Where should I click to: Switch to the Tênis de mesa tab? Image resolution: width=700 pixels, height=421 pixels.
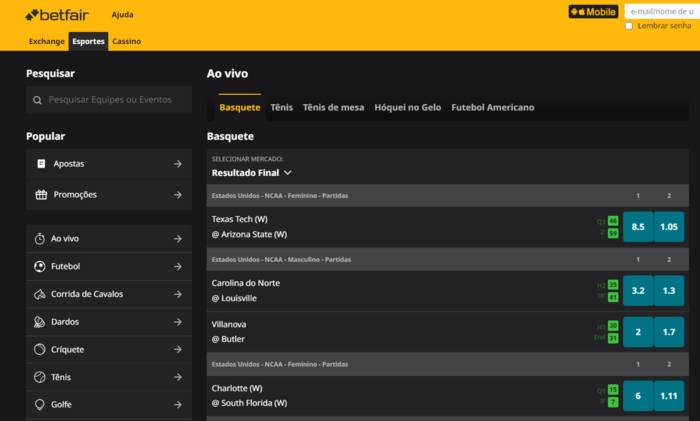point(333,107)
